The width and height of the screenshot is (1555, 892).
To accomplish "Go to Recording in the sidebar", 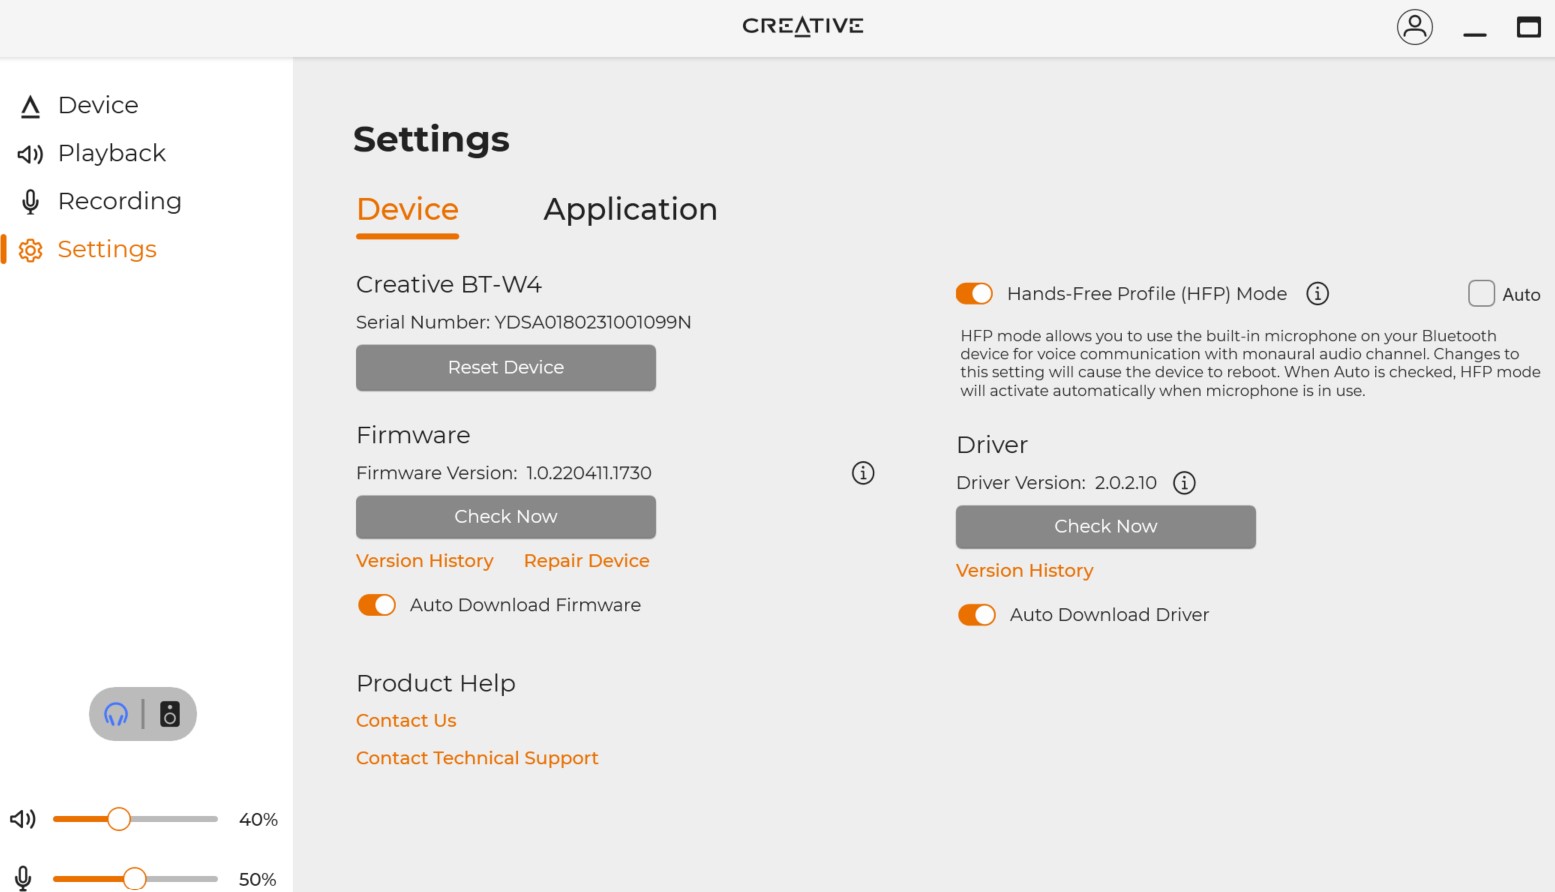I will point(119,201).
